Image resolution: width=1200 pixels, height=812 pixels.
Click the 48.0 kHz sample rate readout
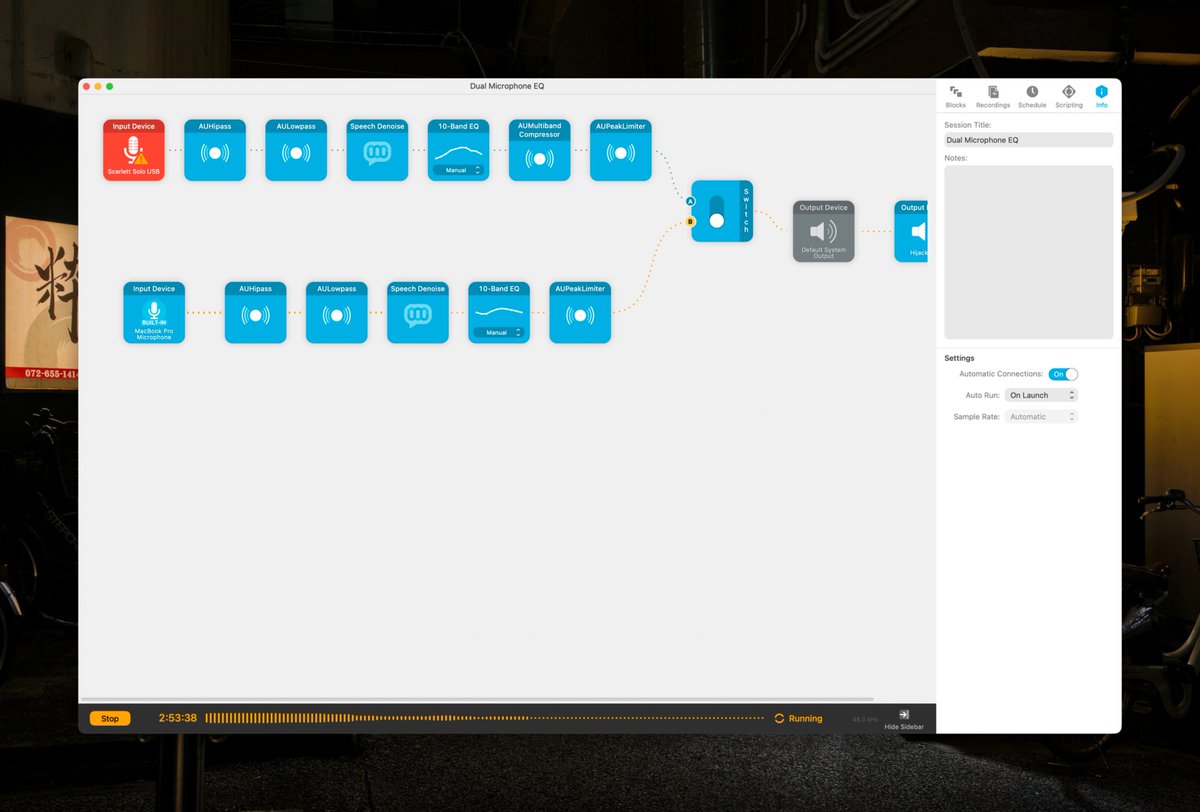coord(866,719)
